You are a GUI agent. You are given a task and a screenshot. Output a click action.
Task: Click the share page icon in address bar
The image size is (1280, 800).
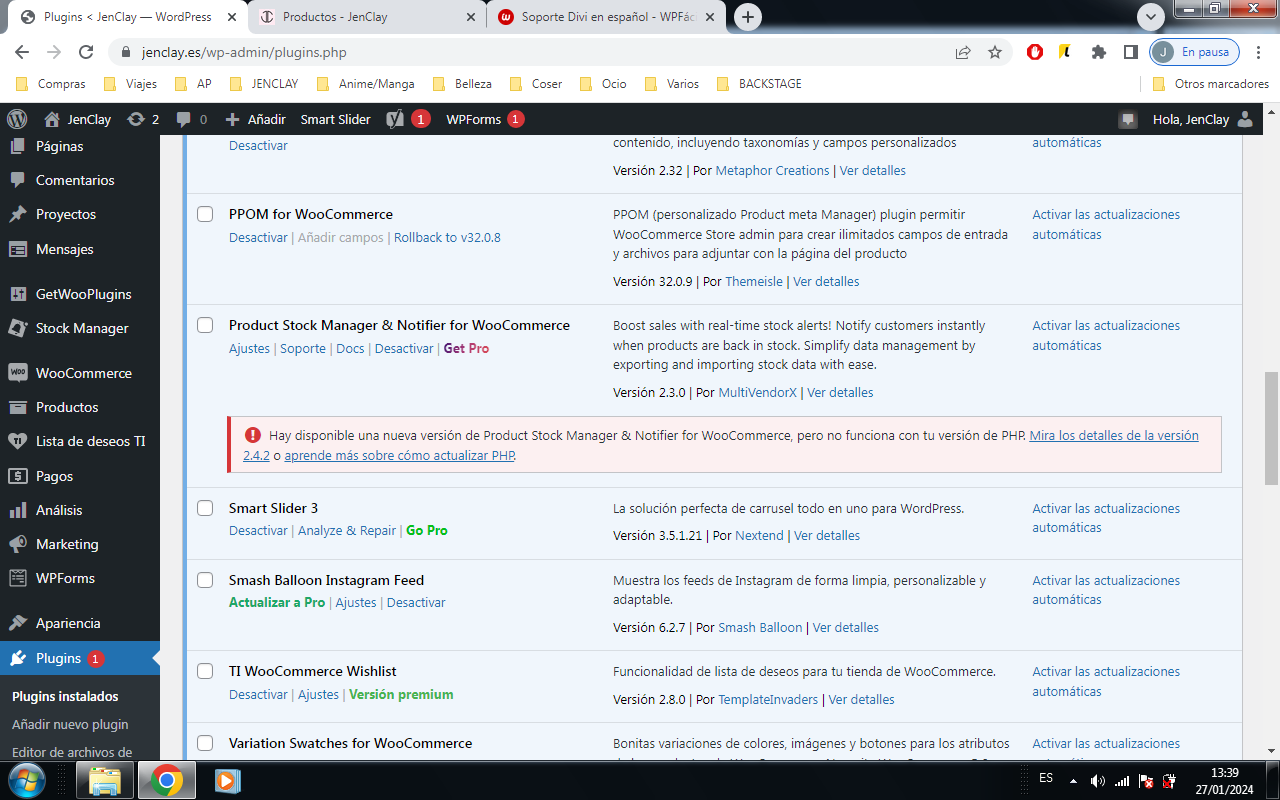pyautogui.click(x=963, y=52)
